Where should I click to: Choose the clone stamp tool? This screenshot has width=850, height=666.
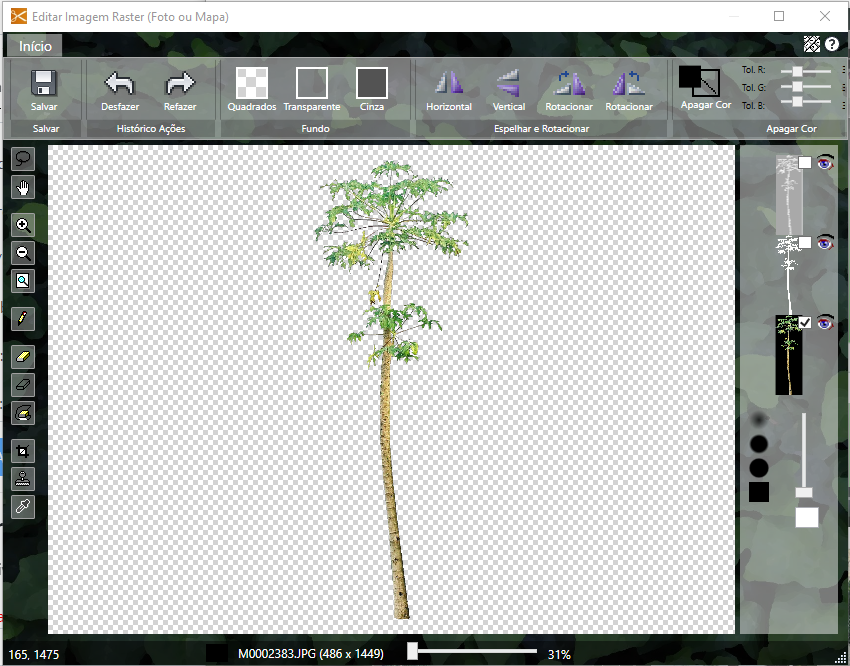(x=22, y=478)
